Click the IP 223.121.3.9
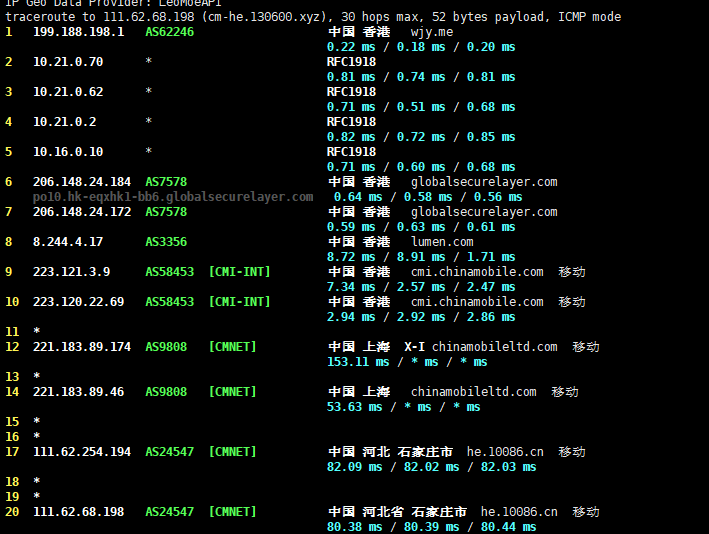709x534 pixels. (71, 272)
